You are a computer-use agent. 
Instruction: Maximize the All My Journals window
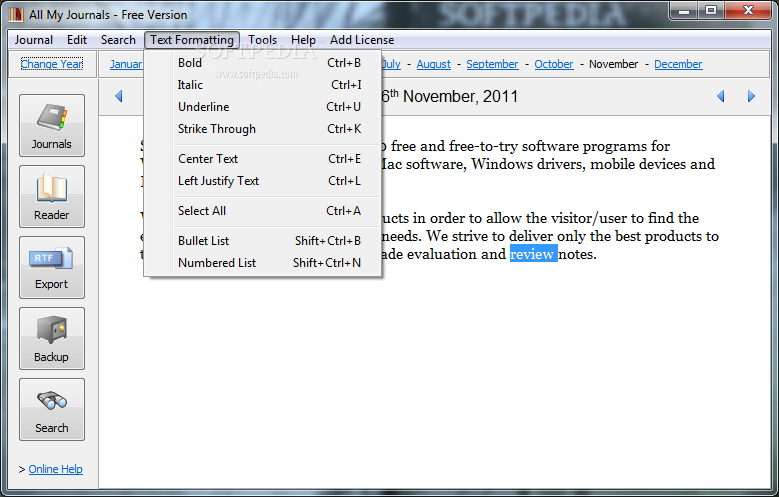[711, 10]
